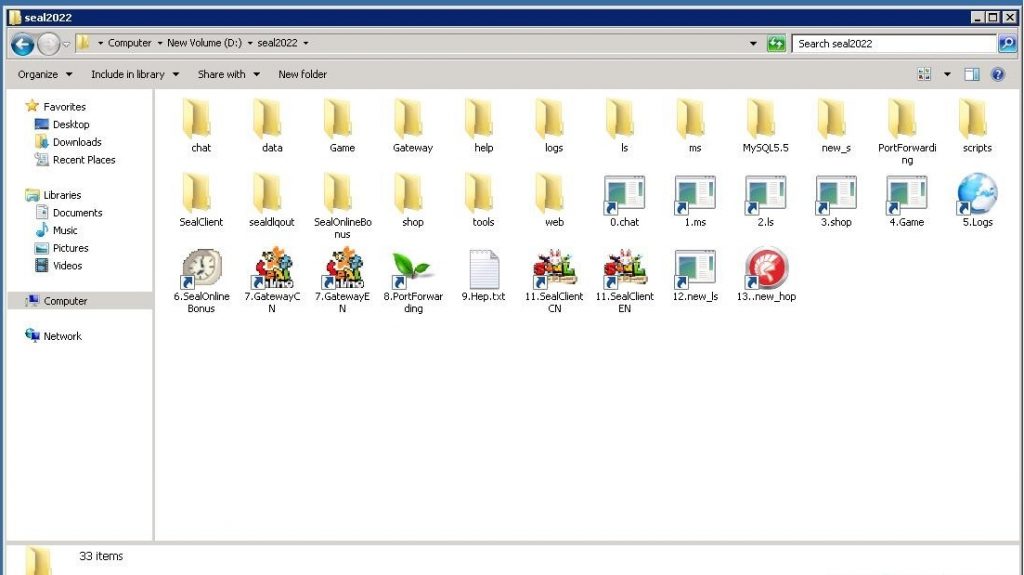Open the 6.SealOnlineBonus clock shortcut
1024x575 pixels.
[x=201, y=268]
